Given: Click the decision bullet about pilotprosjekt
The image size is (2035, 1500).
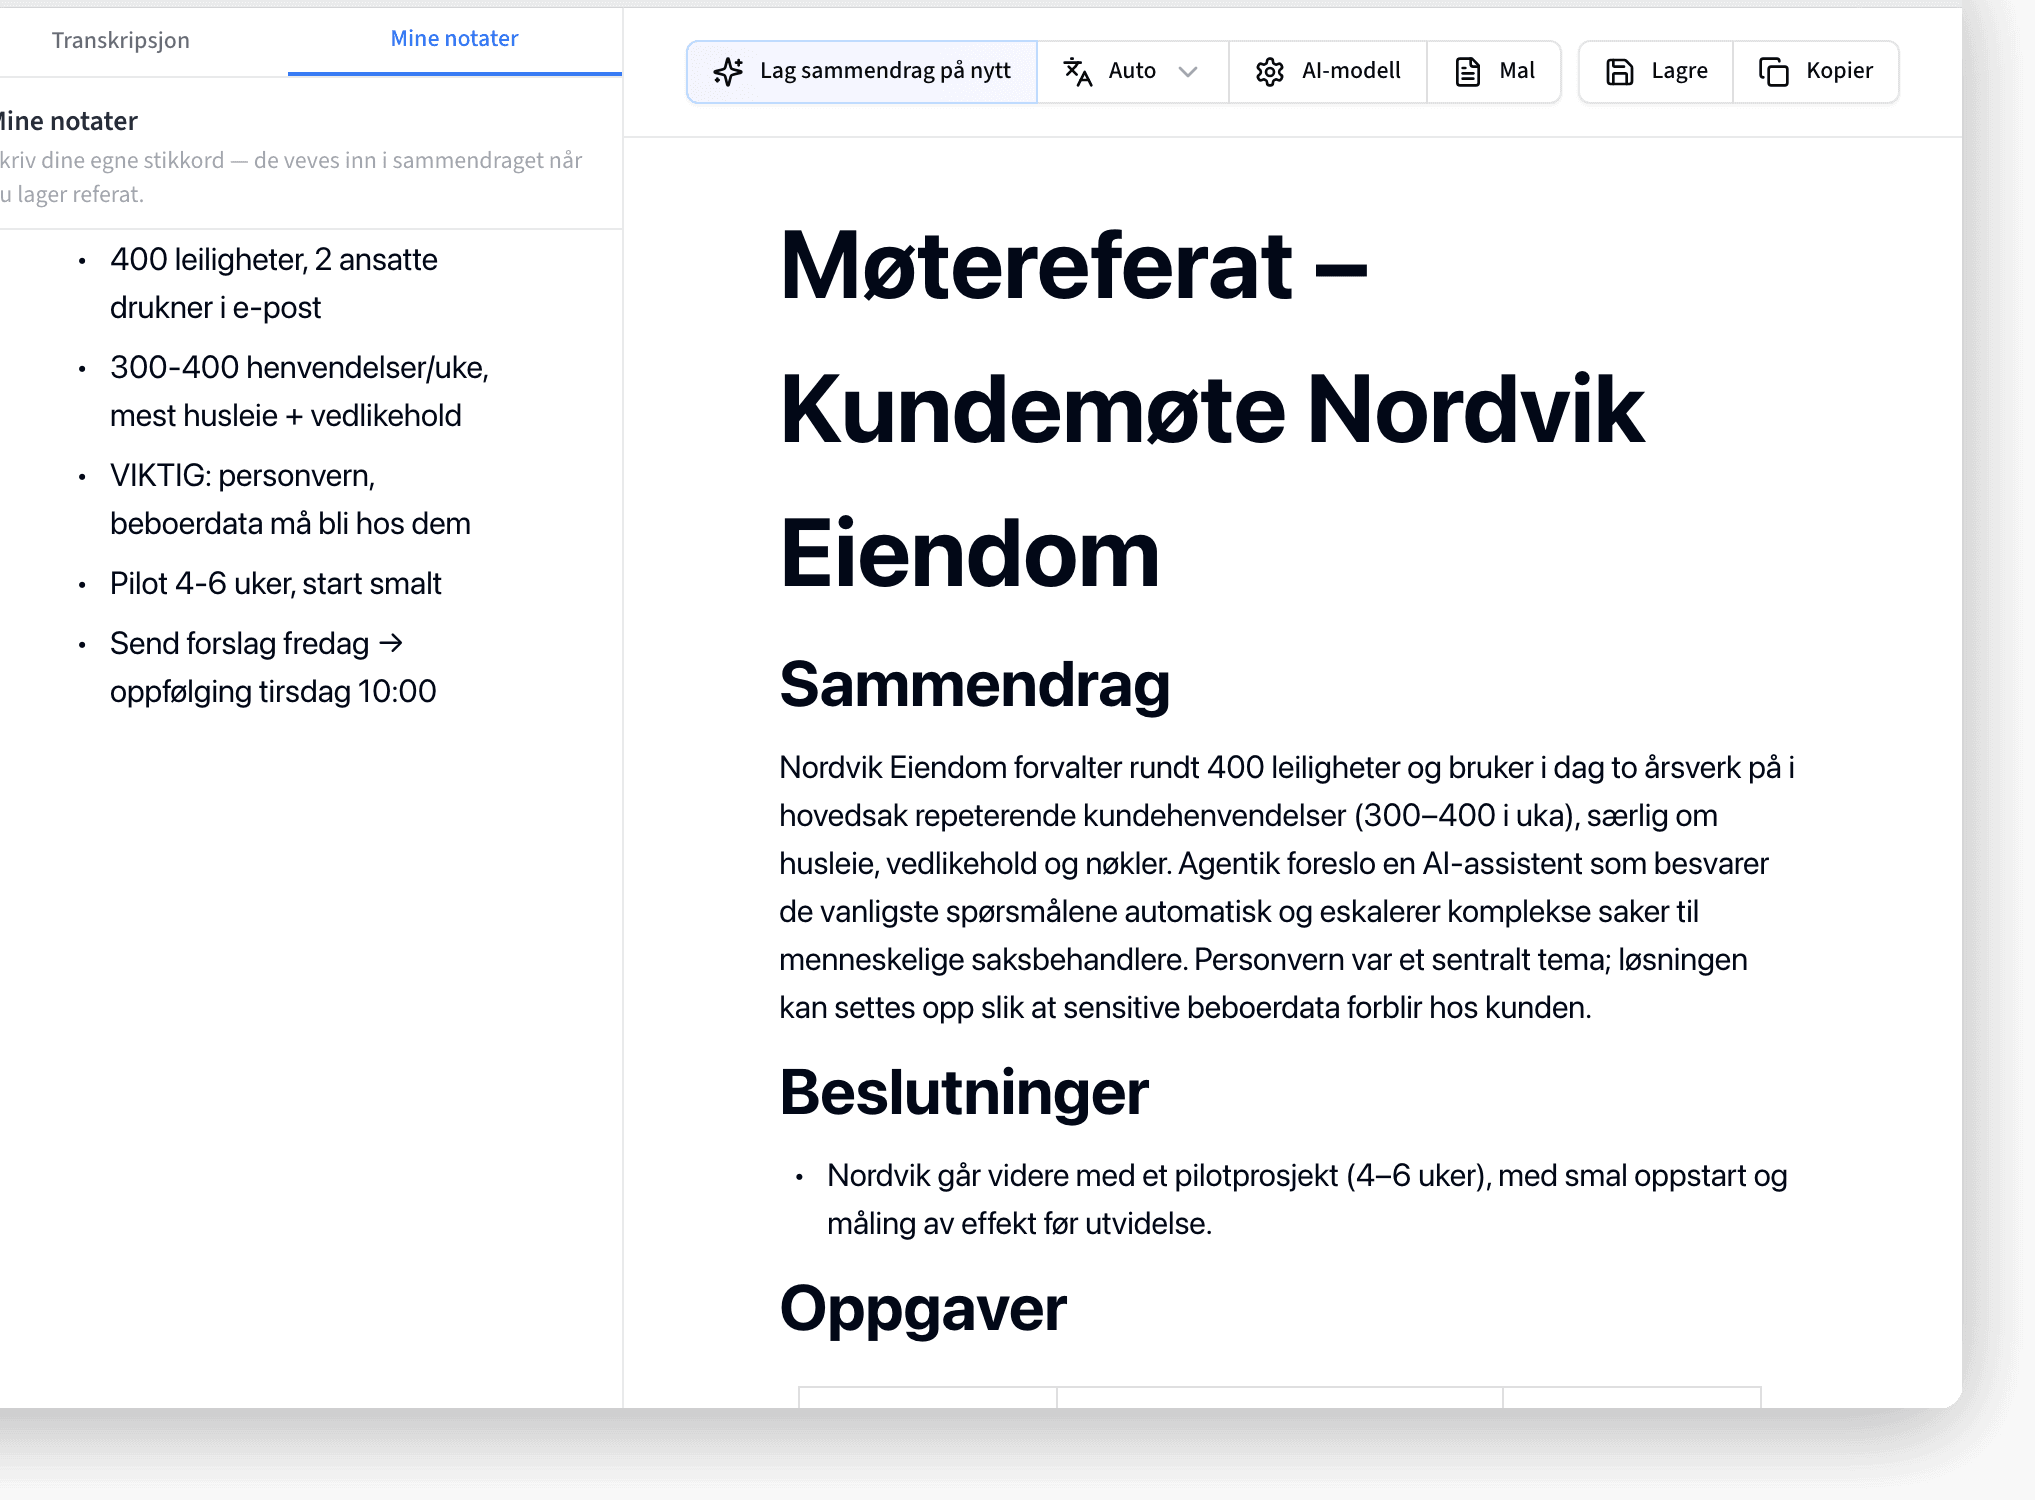Looking at the screenshot, I should [x=1306, y=1199].
